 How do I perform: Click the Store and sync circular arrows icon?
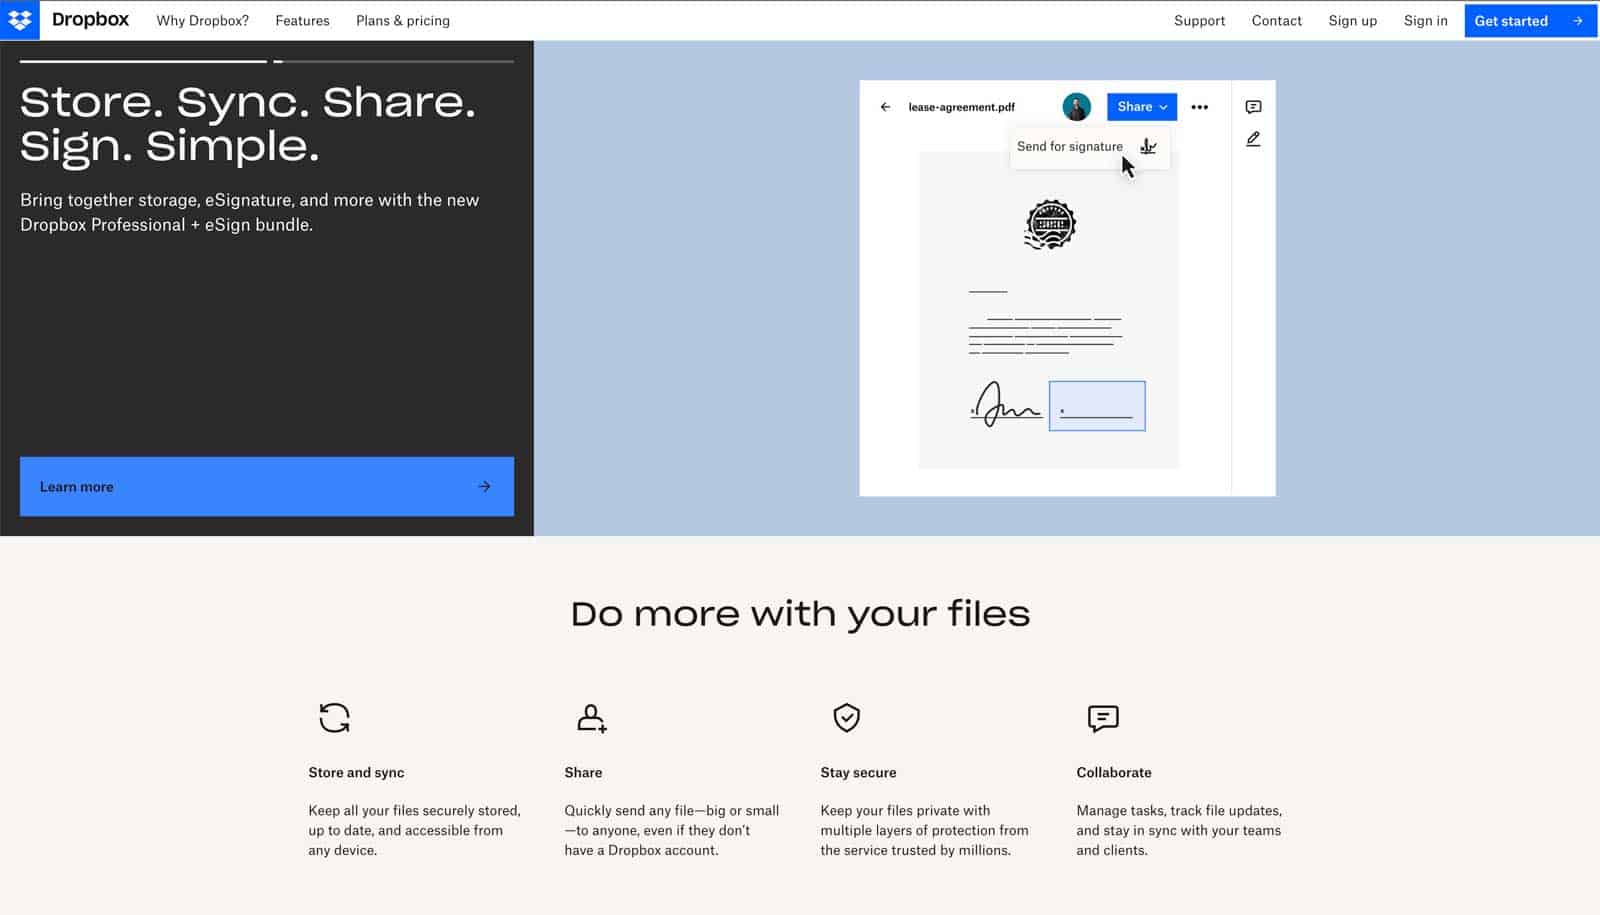tap(334, 718)
